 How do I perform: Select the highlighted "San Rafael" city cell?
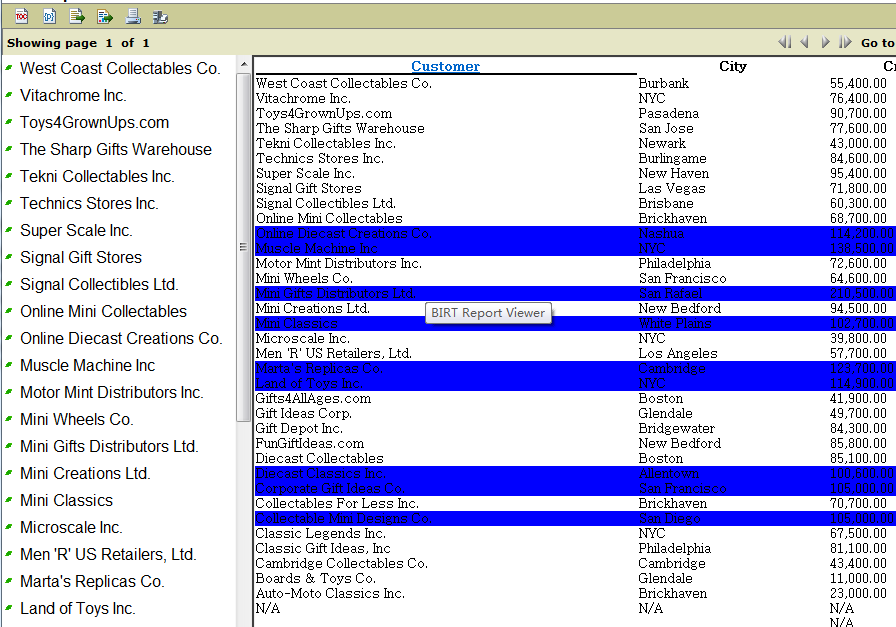(x=670, y=293)
